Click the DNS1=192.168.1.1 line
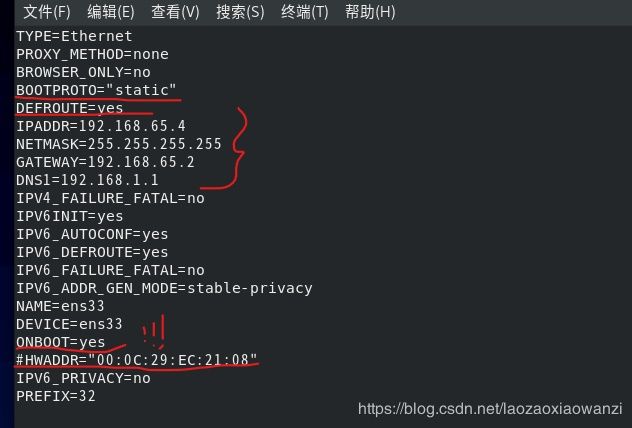632x428 pixels. (87, 180)
